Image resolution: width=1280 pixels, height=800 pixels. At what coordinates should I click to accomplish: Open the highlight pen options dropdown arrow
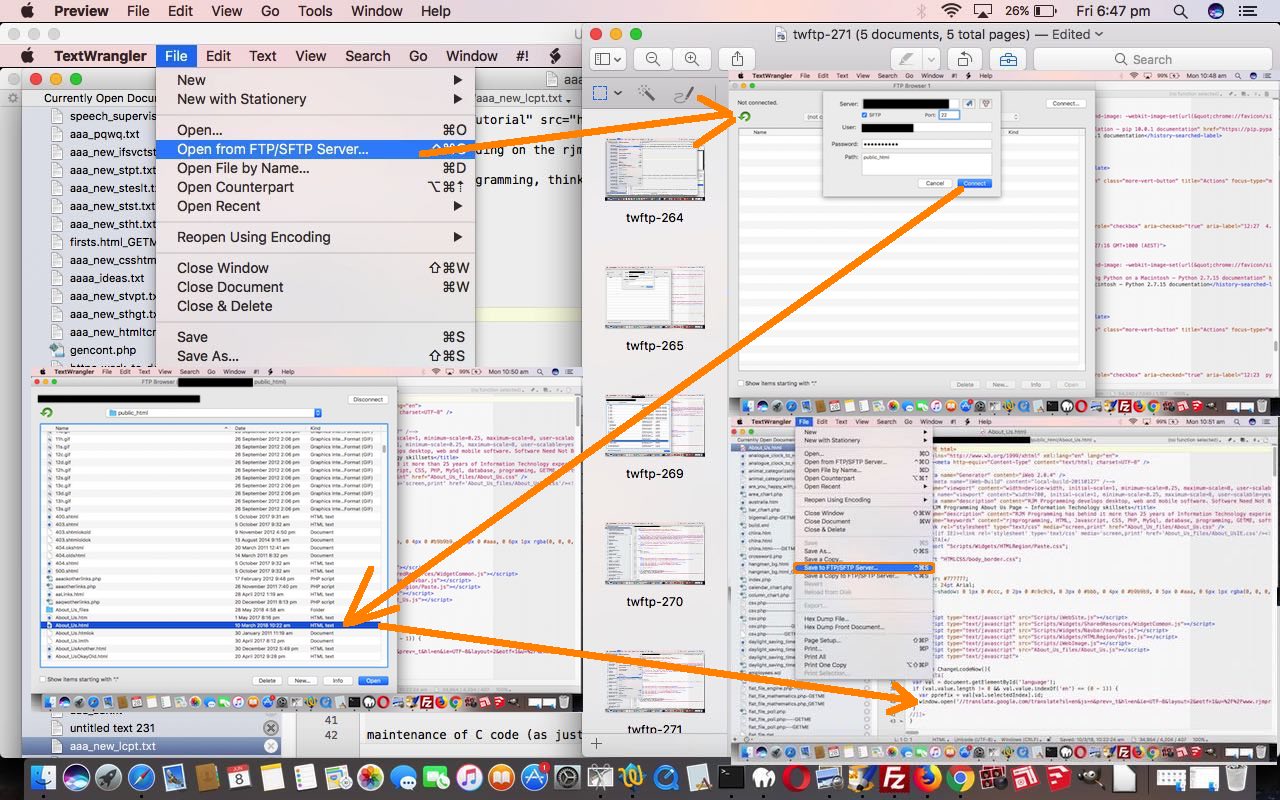pos(932,59)
